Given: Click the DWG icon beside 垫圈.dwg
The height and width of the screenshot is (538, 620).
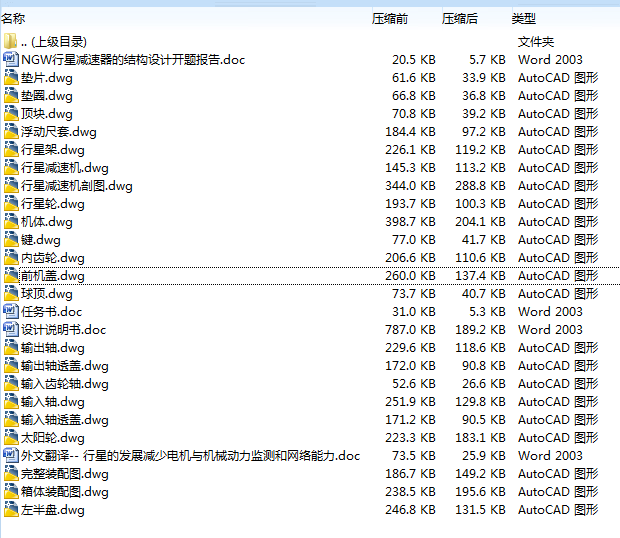Looking at the screenshot, I should click(11, 95).
